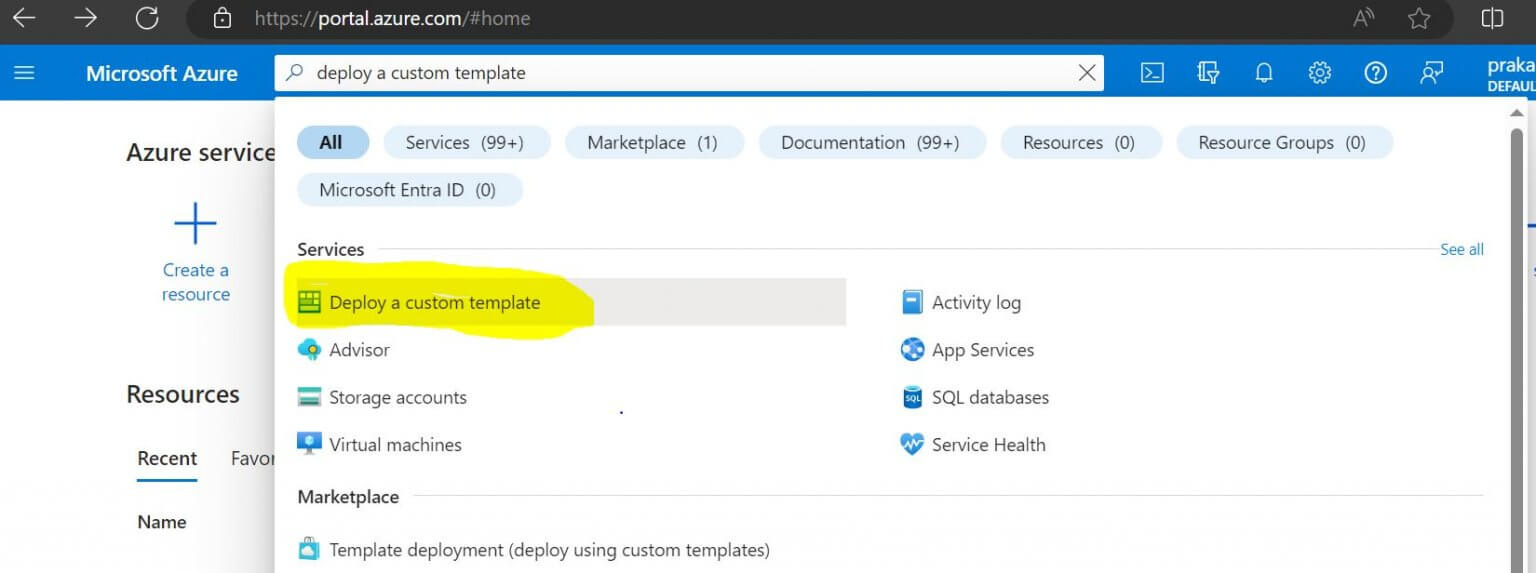
Task: Click the Feedback icon in header
Action: [x=1432, y=73]
